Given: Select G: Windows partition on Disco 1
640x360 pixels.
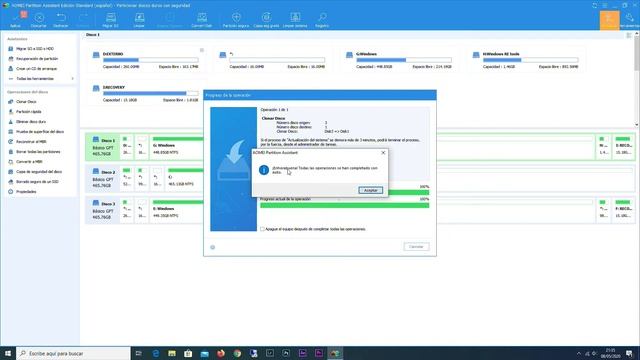Looking at the screenshot, I should pos(176,147).
